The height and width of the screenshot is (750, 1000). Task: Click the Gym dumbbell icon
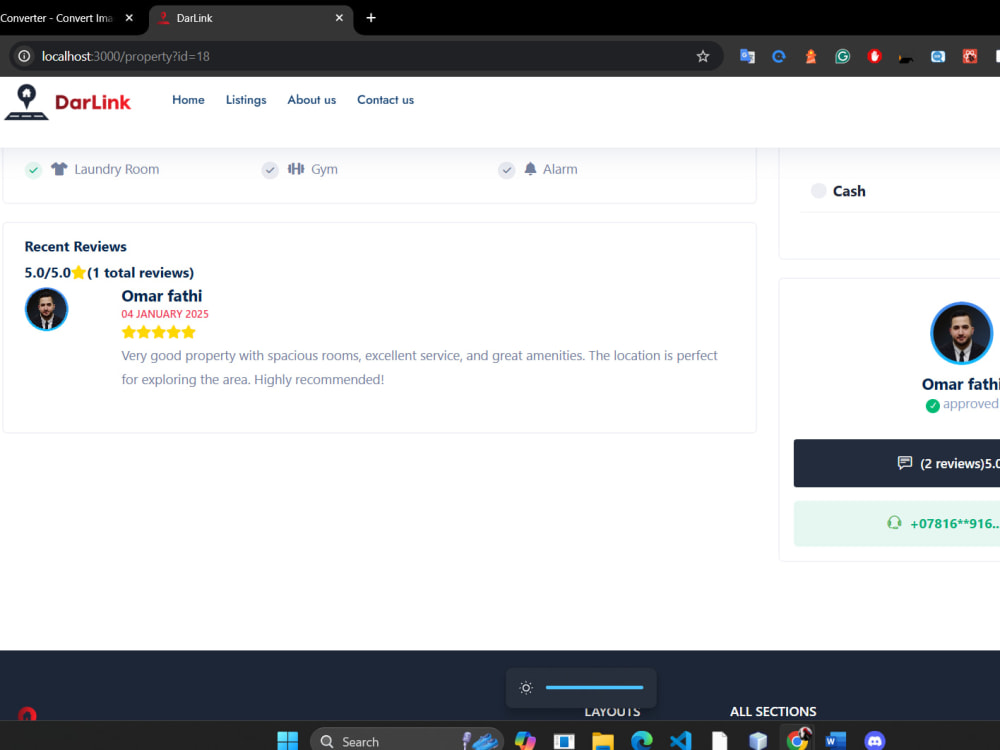coord(295,168)
